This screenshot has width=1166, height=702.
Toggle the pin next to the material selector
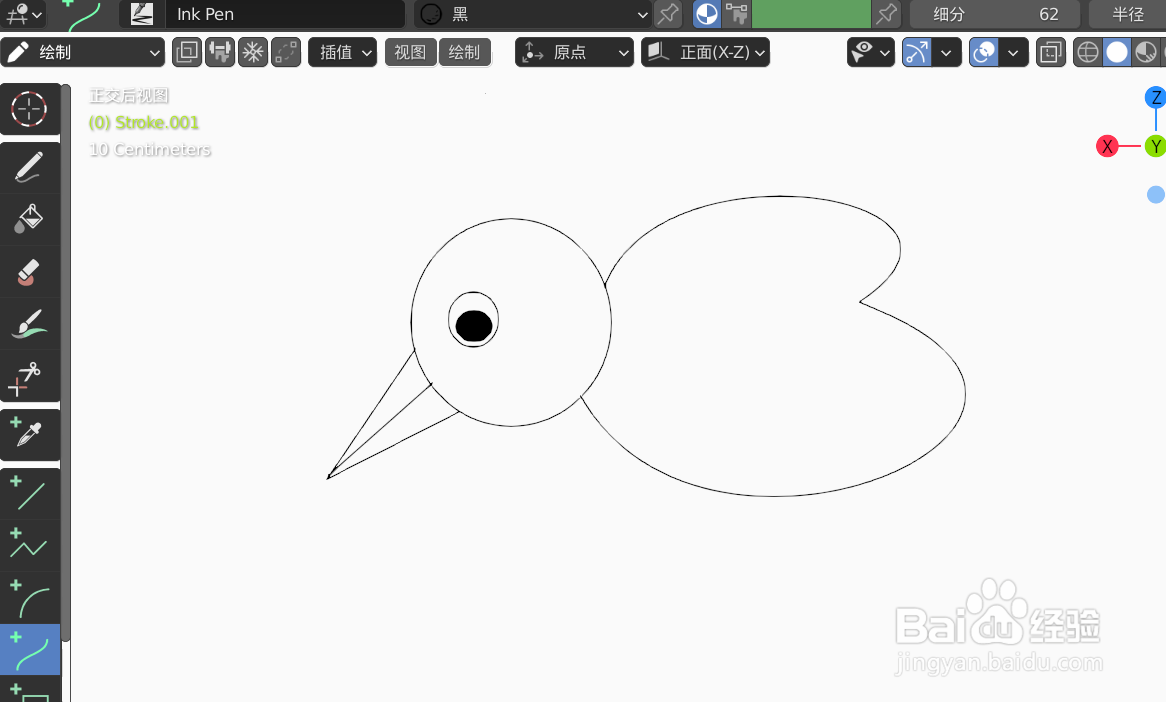667,14
